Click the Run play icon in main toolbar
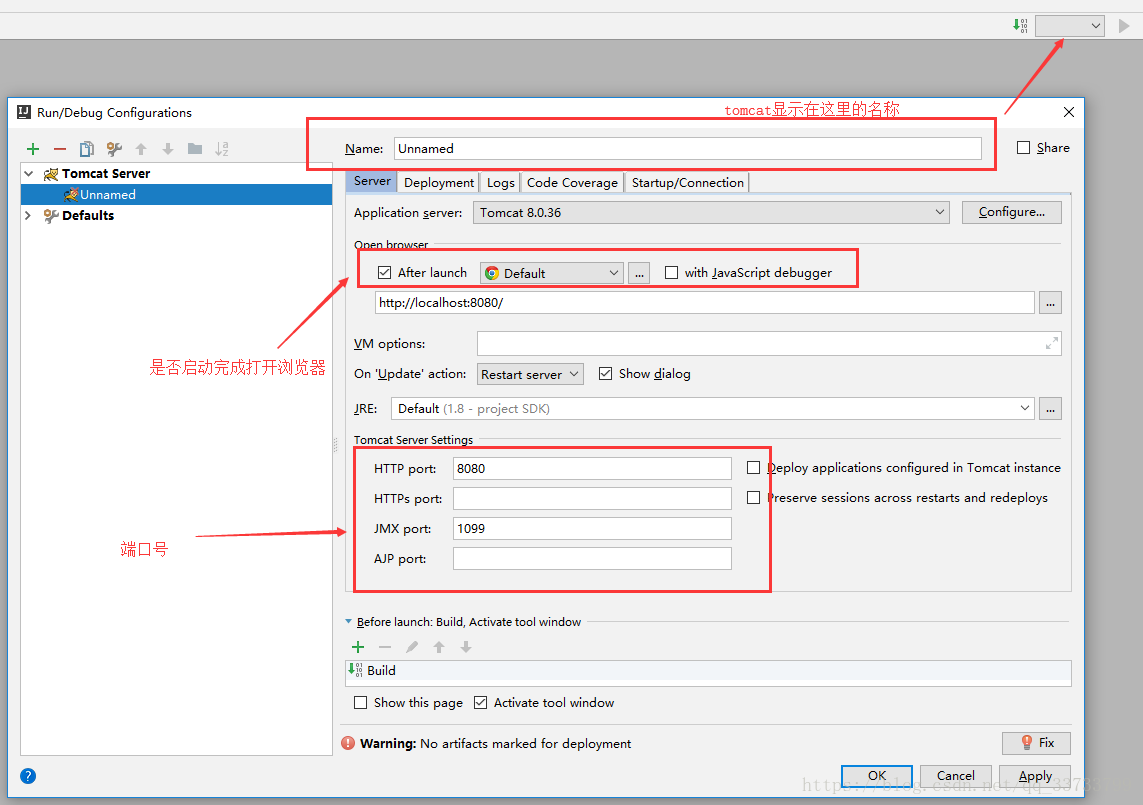This screenshot has height=805, width=1143. 1124,26
